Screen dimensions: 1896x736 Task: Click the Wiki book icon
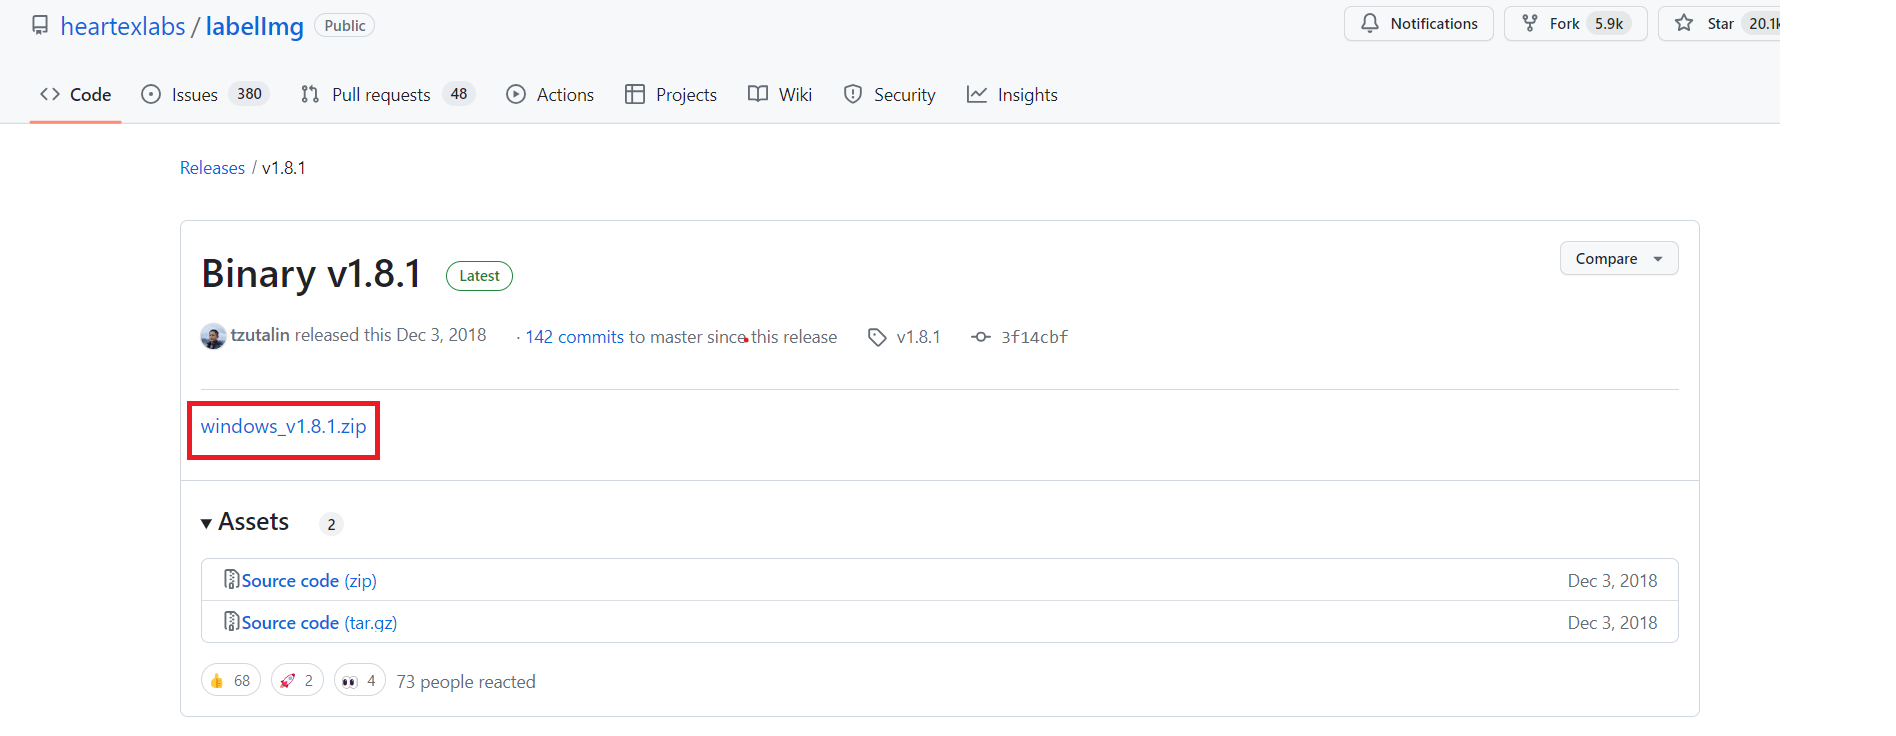(x=758, y=94)
